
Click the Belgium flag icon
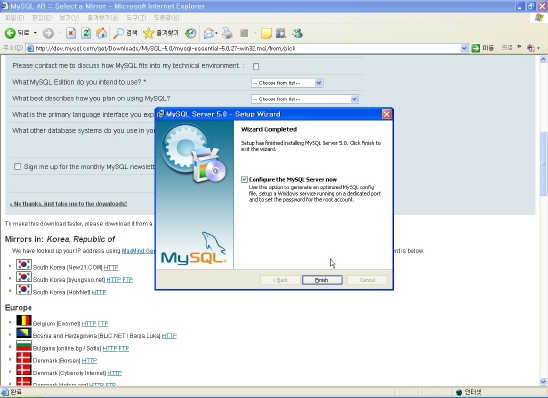coord(24,320)
